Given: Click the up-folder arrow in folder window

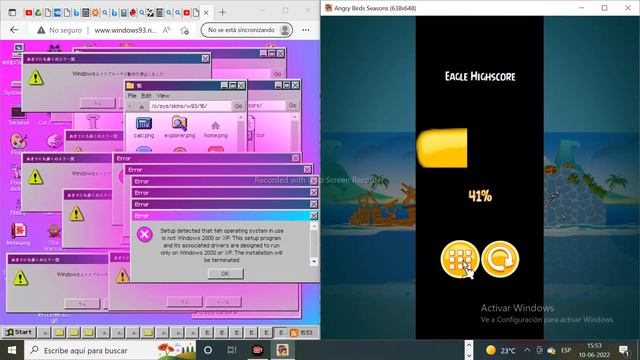Looking at the screenshot, I should pos(141,107).
